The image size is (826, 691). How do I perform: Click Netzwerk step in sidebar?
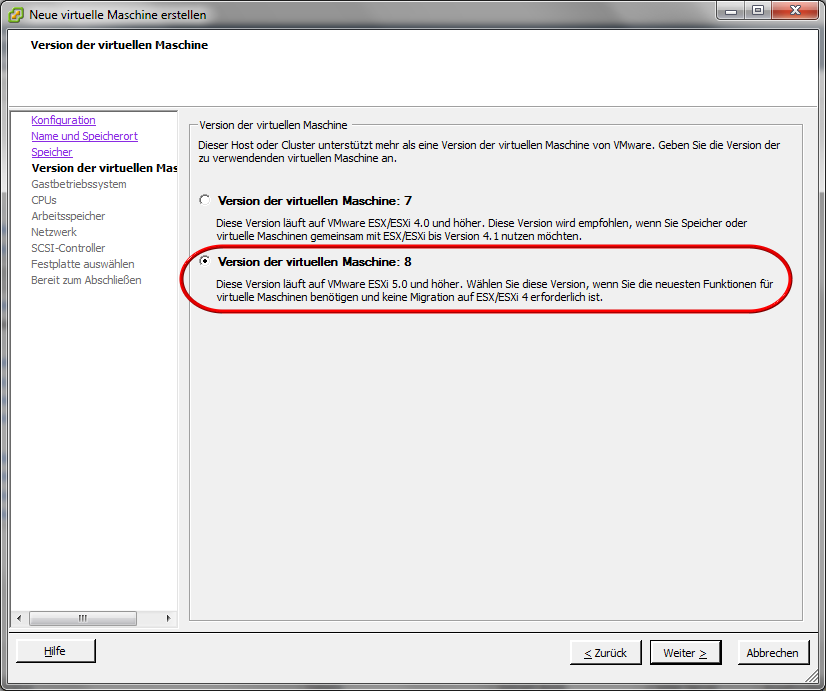click(53, 232)
